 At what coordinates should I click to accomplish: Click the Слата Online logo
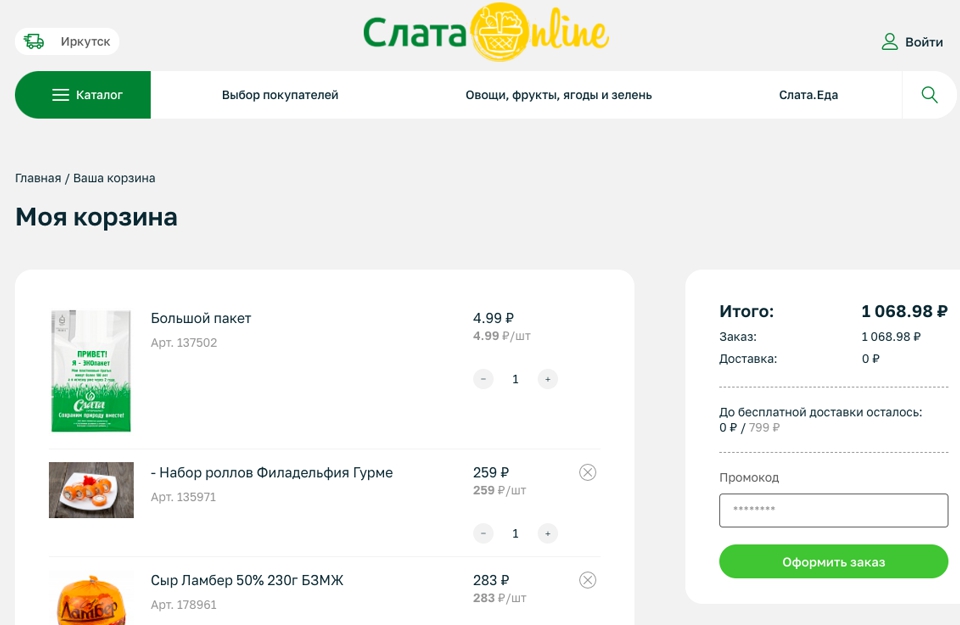(486, 33)
